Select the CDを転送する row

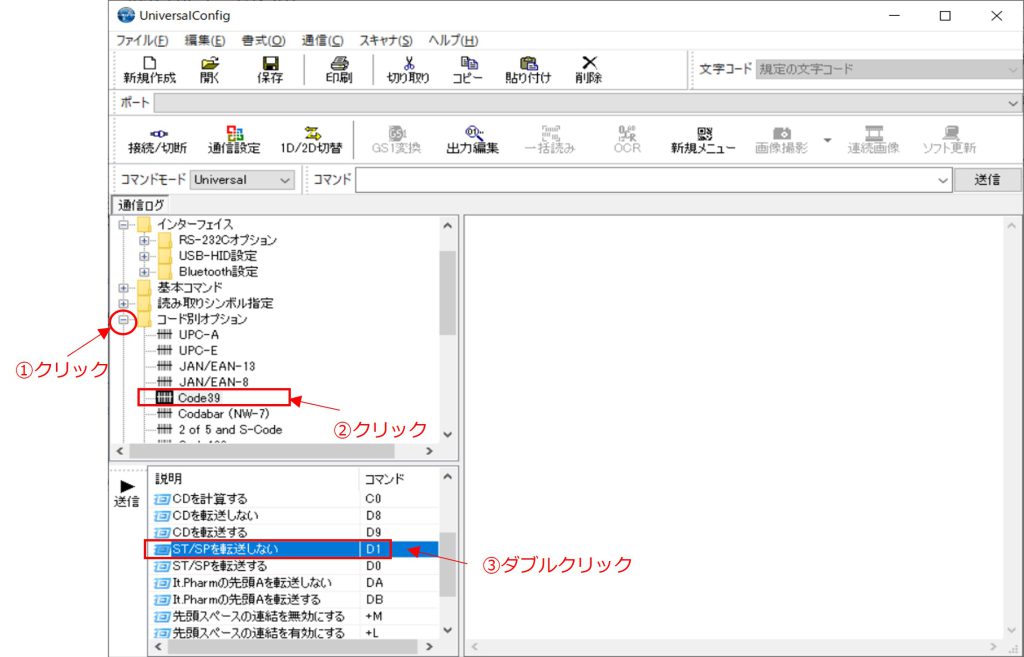[294, 532]
